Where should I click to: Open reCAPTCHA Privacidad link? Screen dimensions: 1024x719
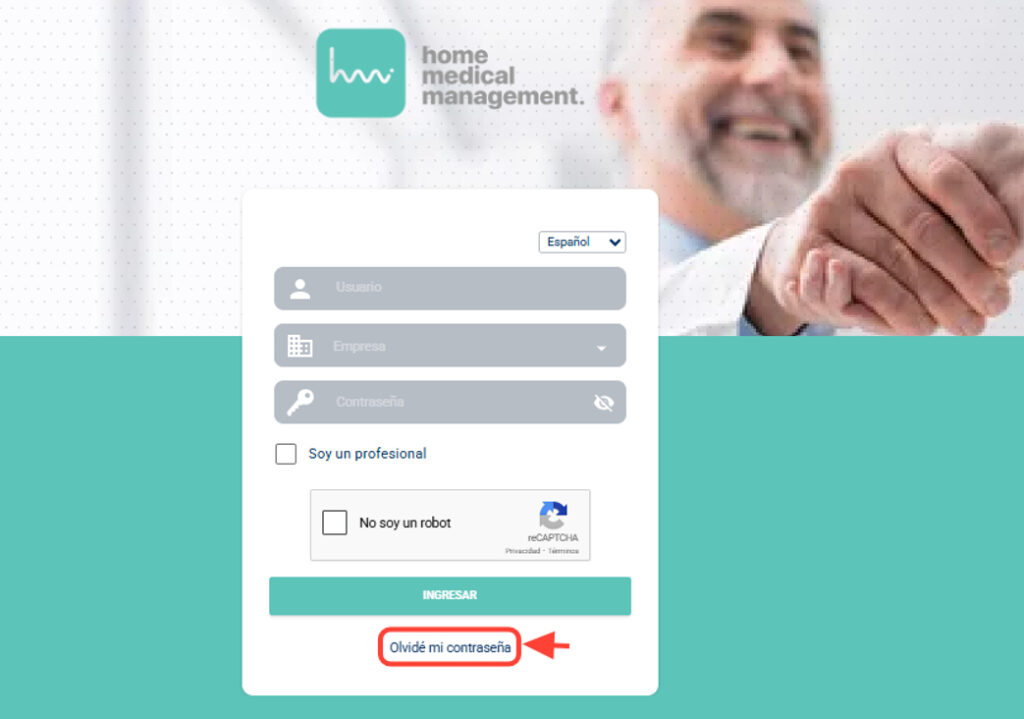pos(522,551)
